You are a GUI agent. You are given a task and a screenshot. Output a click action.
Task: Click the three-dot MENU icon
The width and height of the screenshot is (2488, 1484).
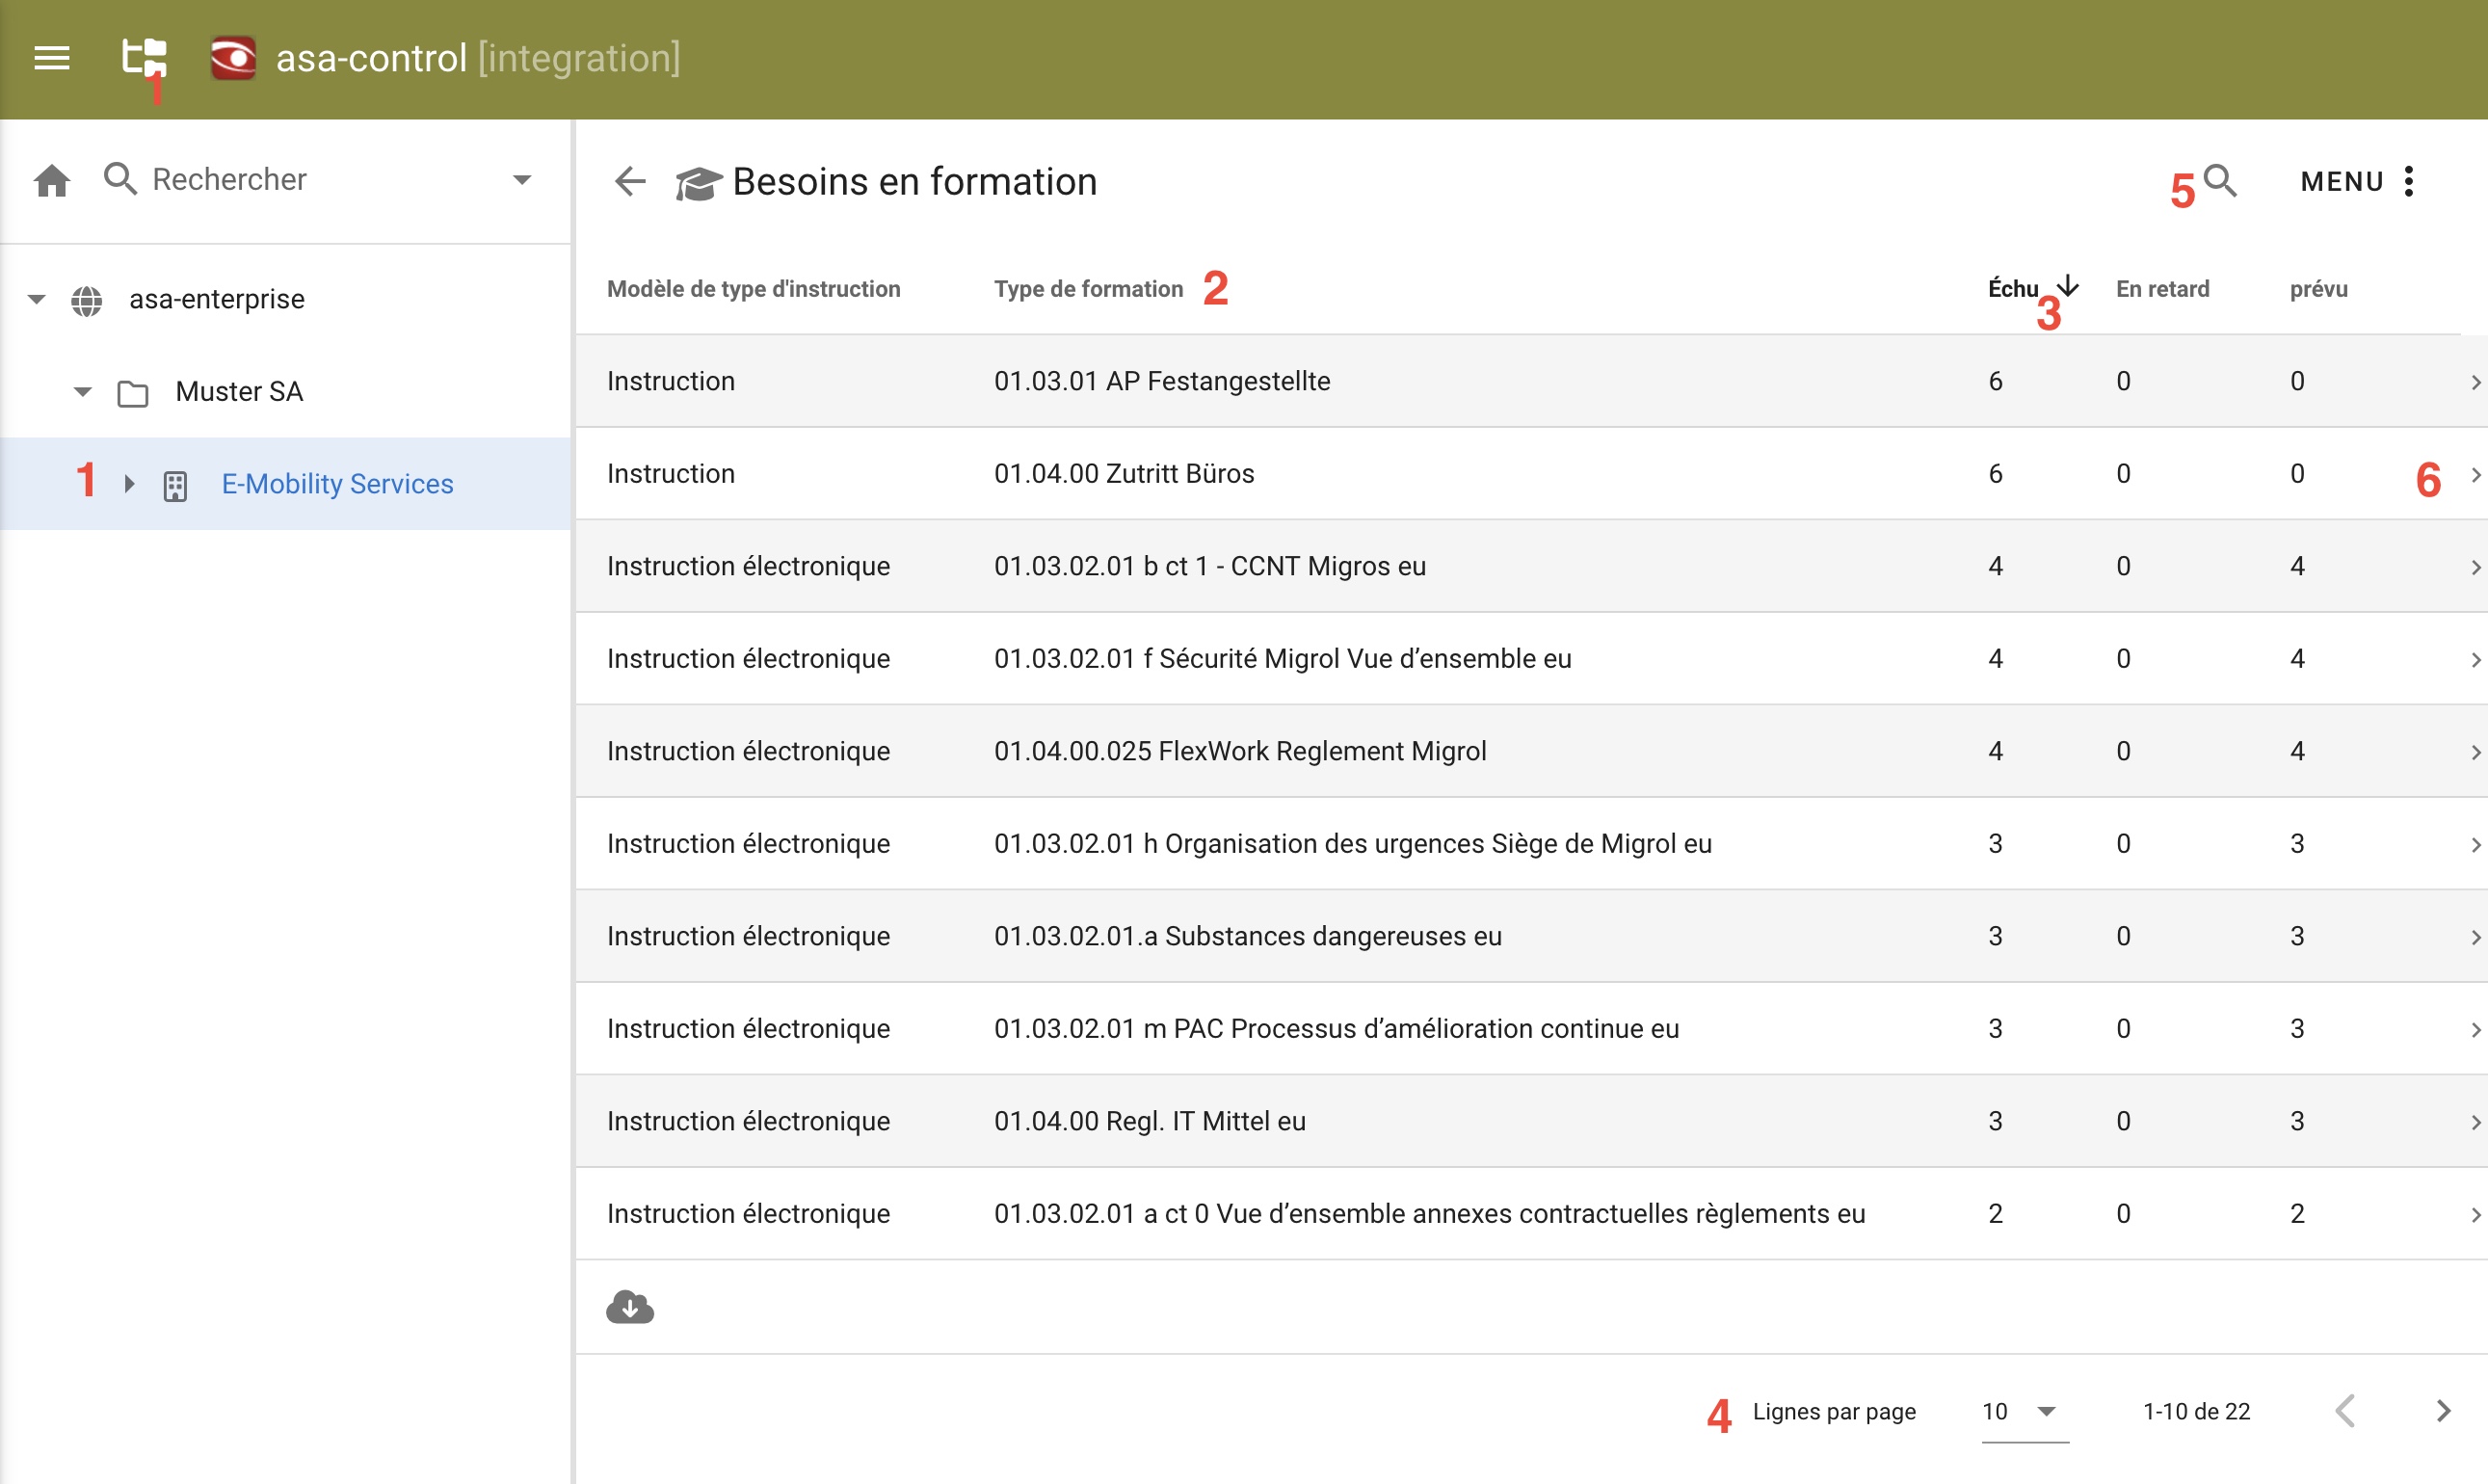(x=2408, y=181)
